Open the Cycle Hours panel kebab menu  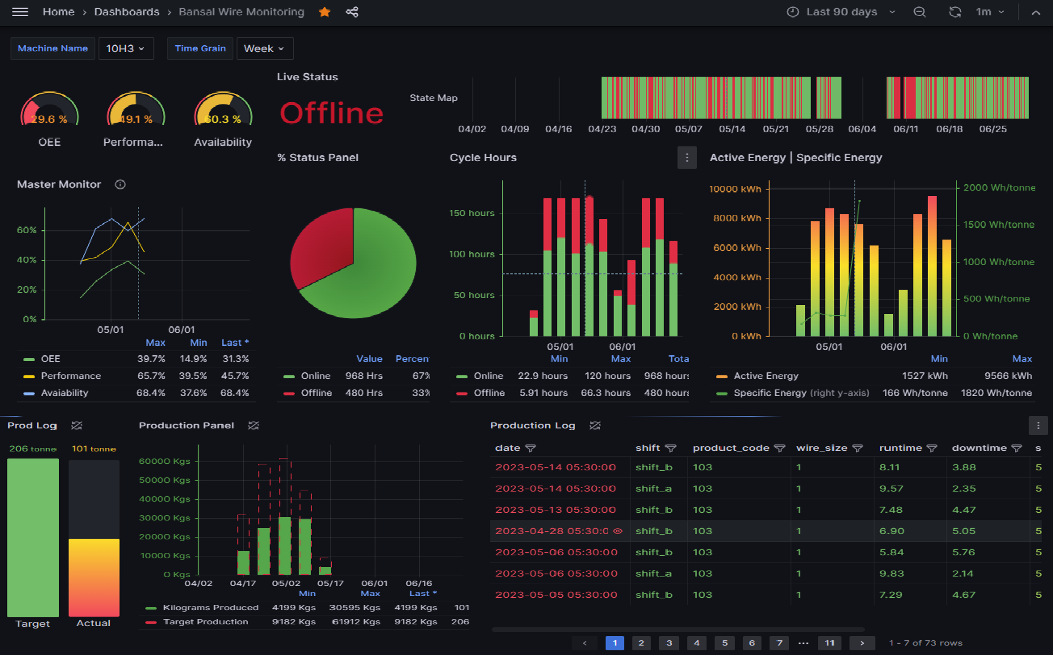point(686,157)
